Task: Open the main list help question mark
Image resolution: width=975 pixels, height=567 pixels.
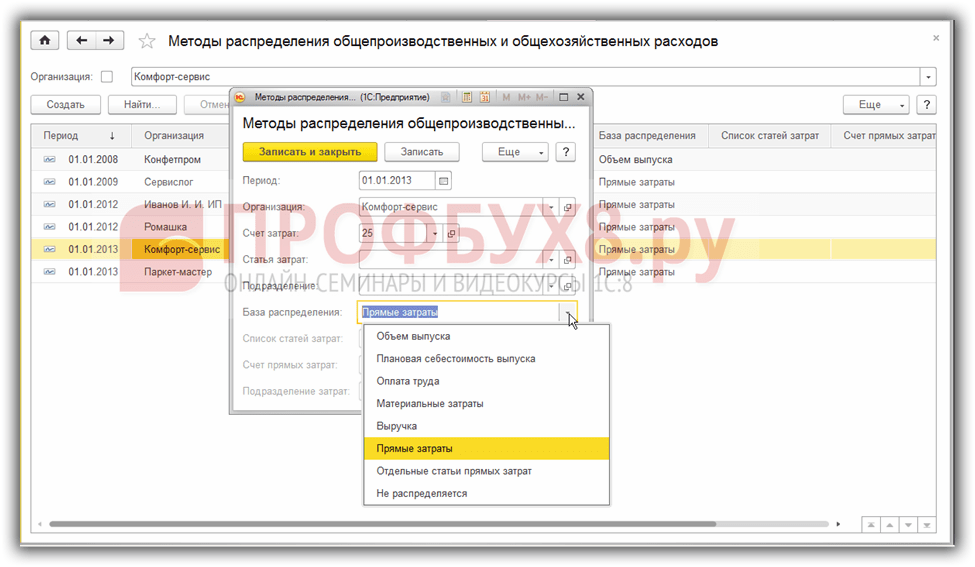Action: pyautogui.click(x=926, y=104)
